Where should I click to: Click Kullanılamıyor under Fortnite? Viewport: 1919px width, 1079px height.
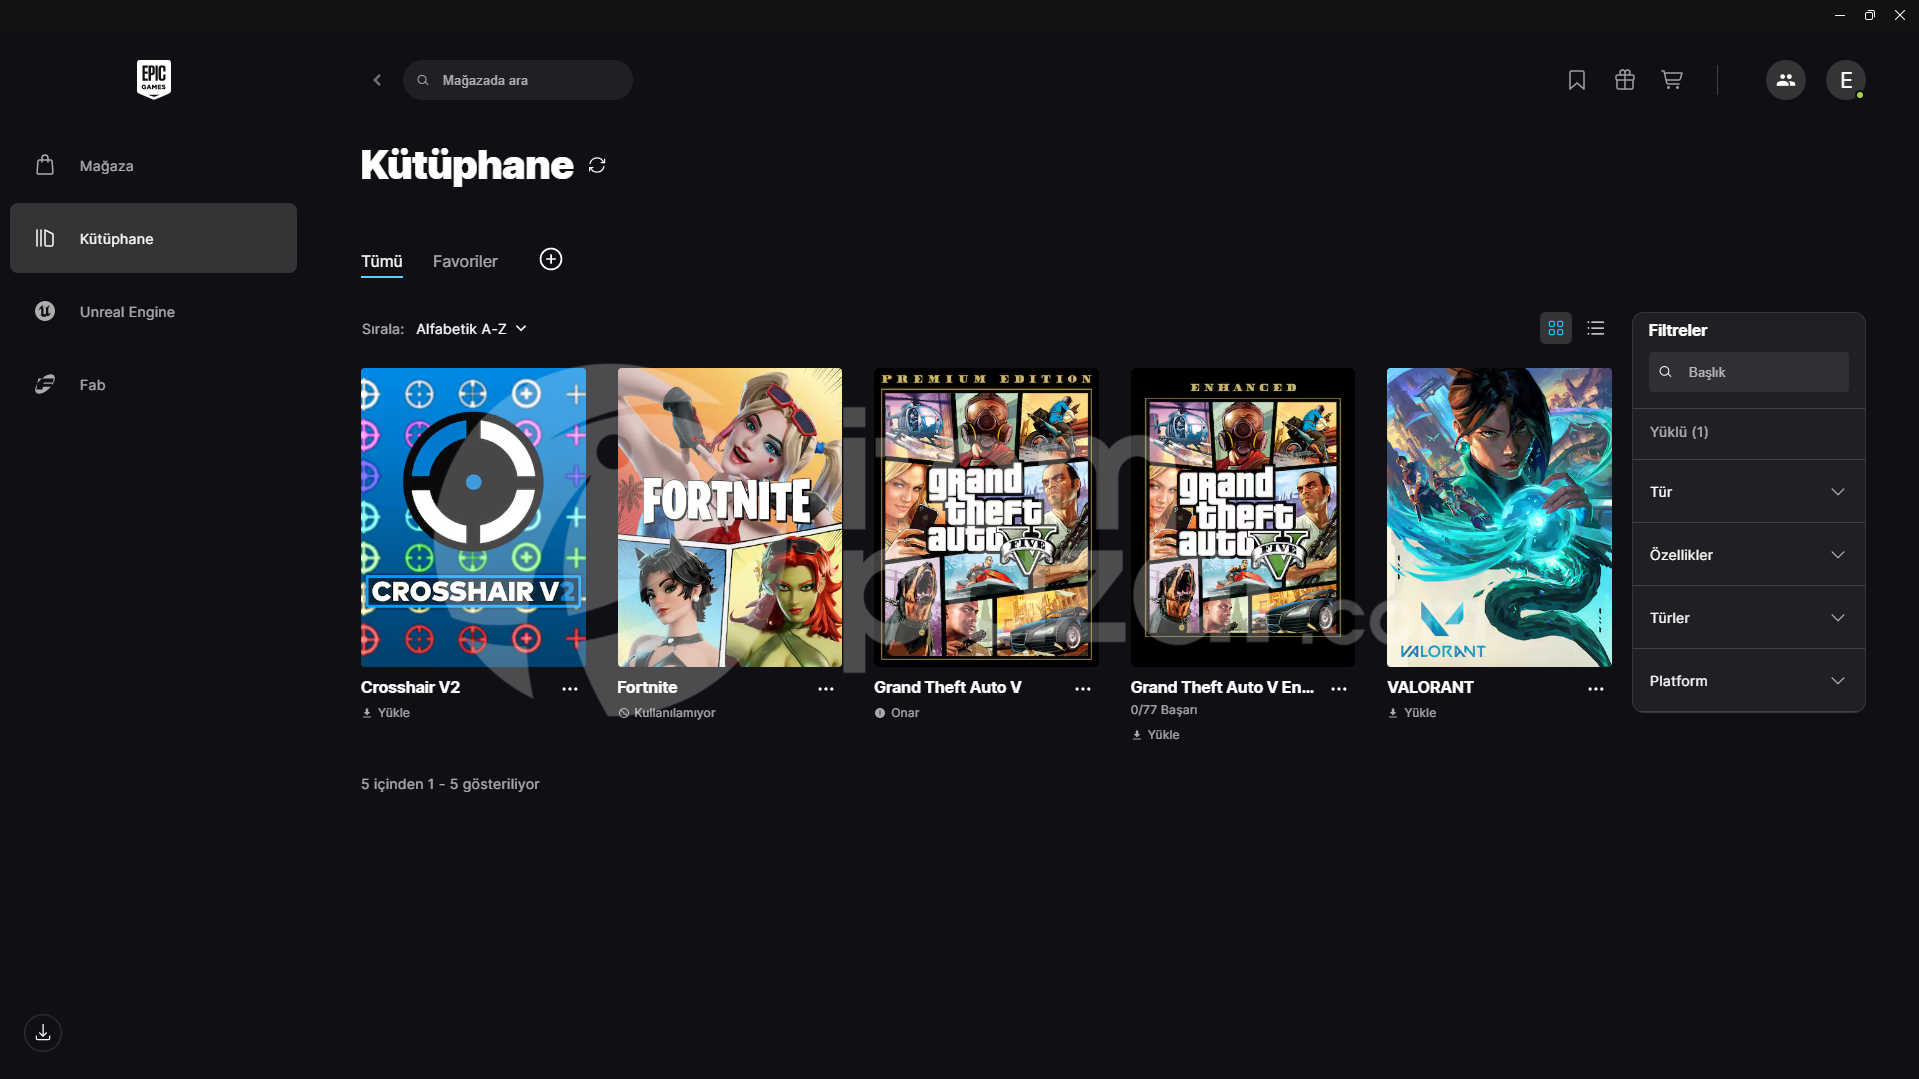pos(667,713)
